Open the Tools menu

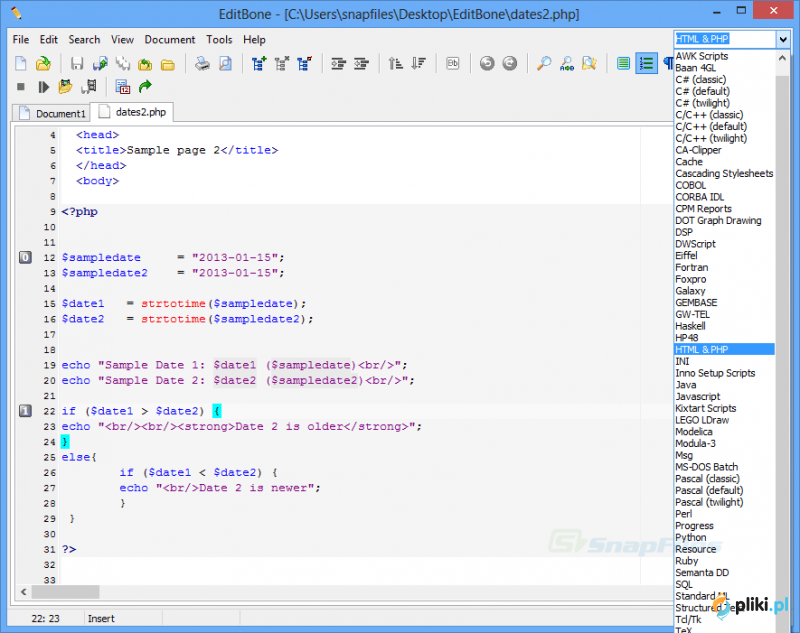pos(219,40)
